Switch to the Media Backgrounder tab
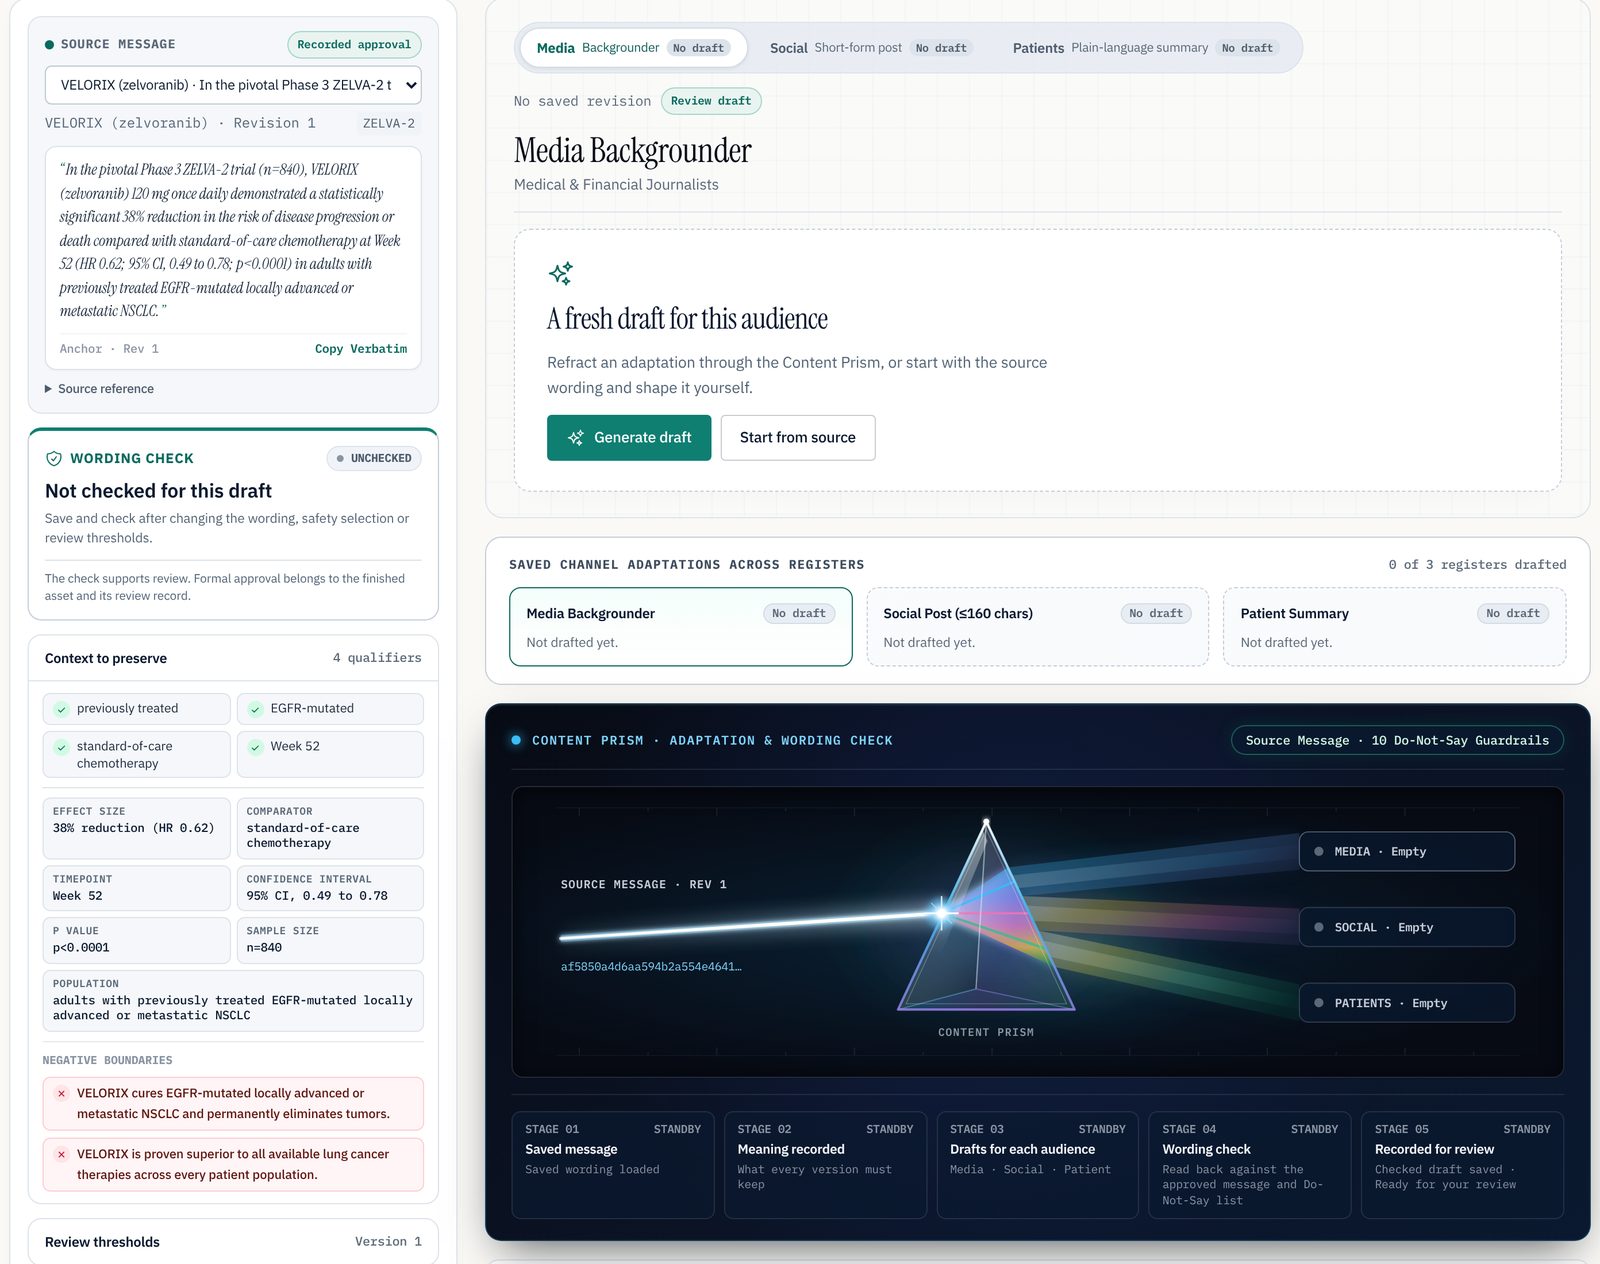This screenshot has height=1264, width=1600. coord(633,48)
